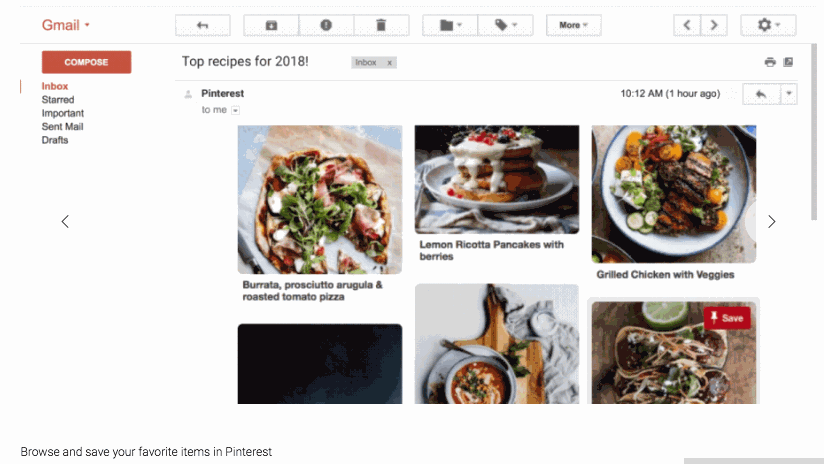Open the Starred folder
824x464 pixels.
click(x=57, y=100)
